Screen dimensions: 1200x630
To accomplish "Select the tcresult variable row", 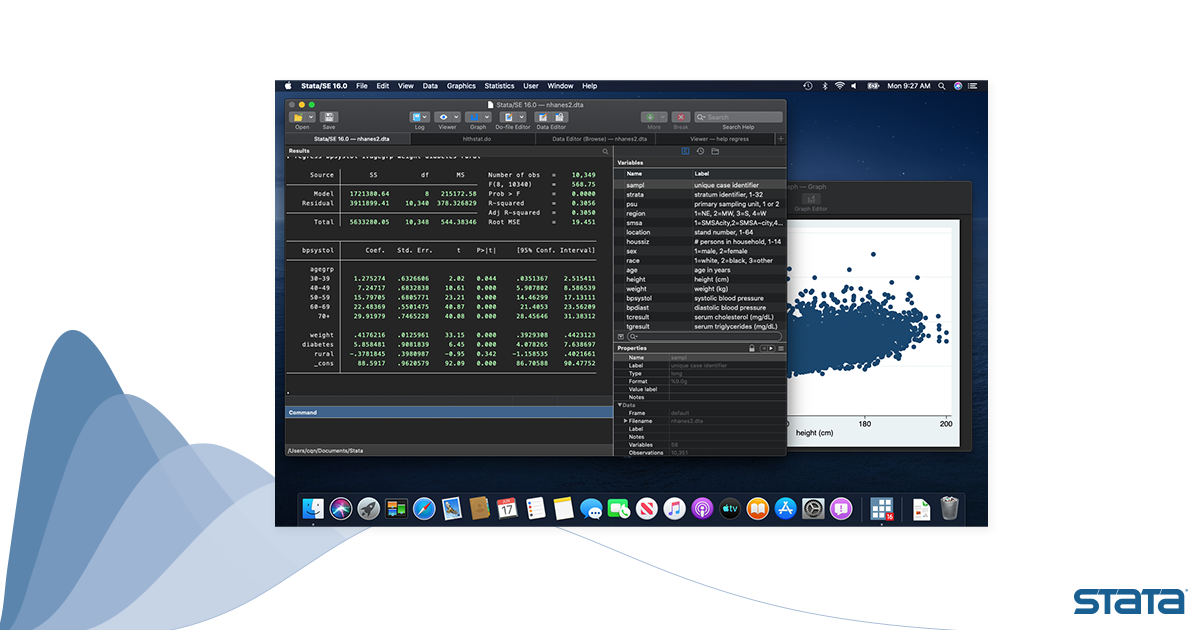I will pos(700,317).
